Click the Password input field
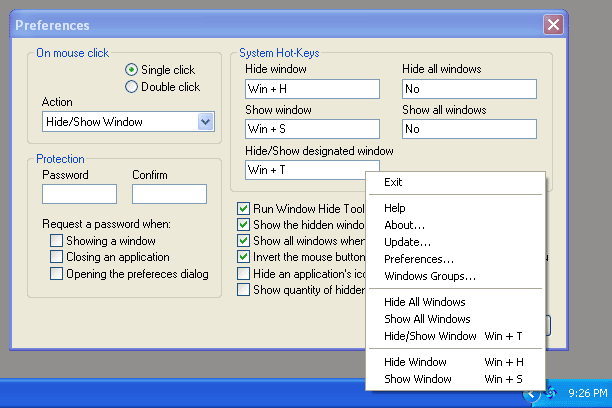The width and height of the screenshot is (612, 408). [80, 194]
